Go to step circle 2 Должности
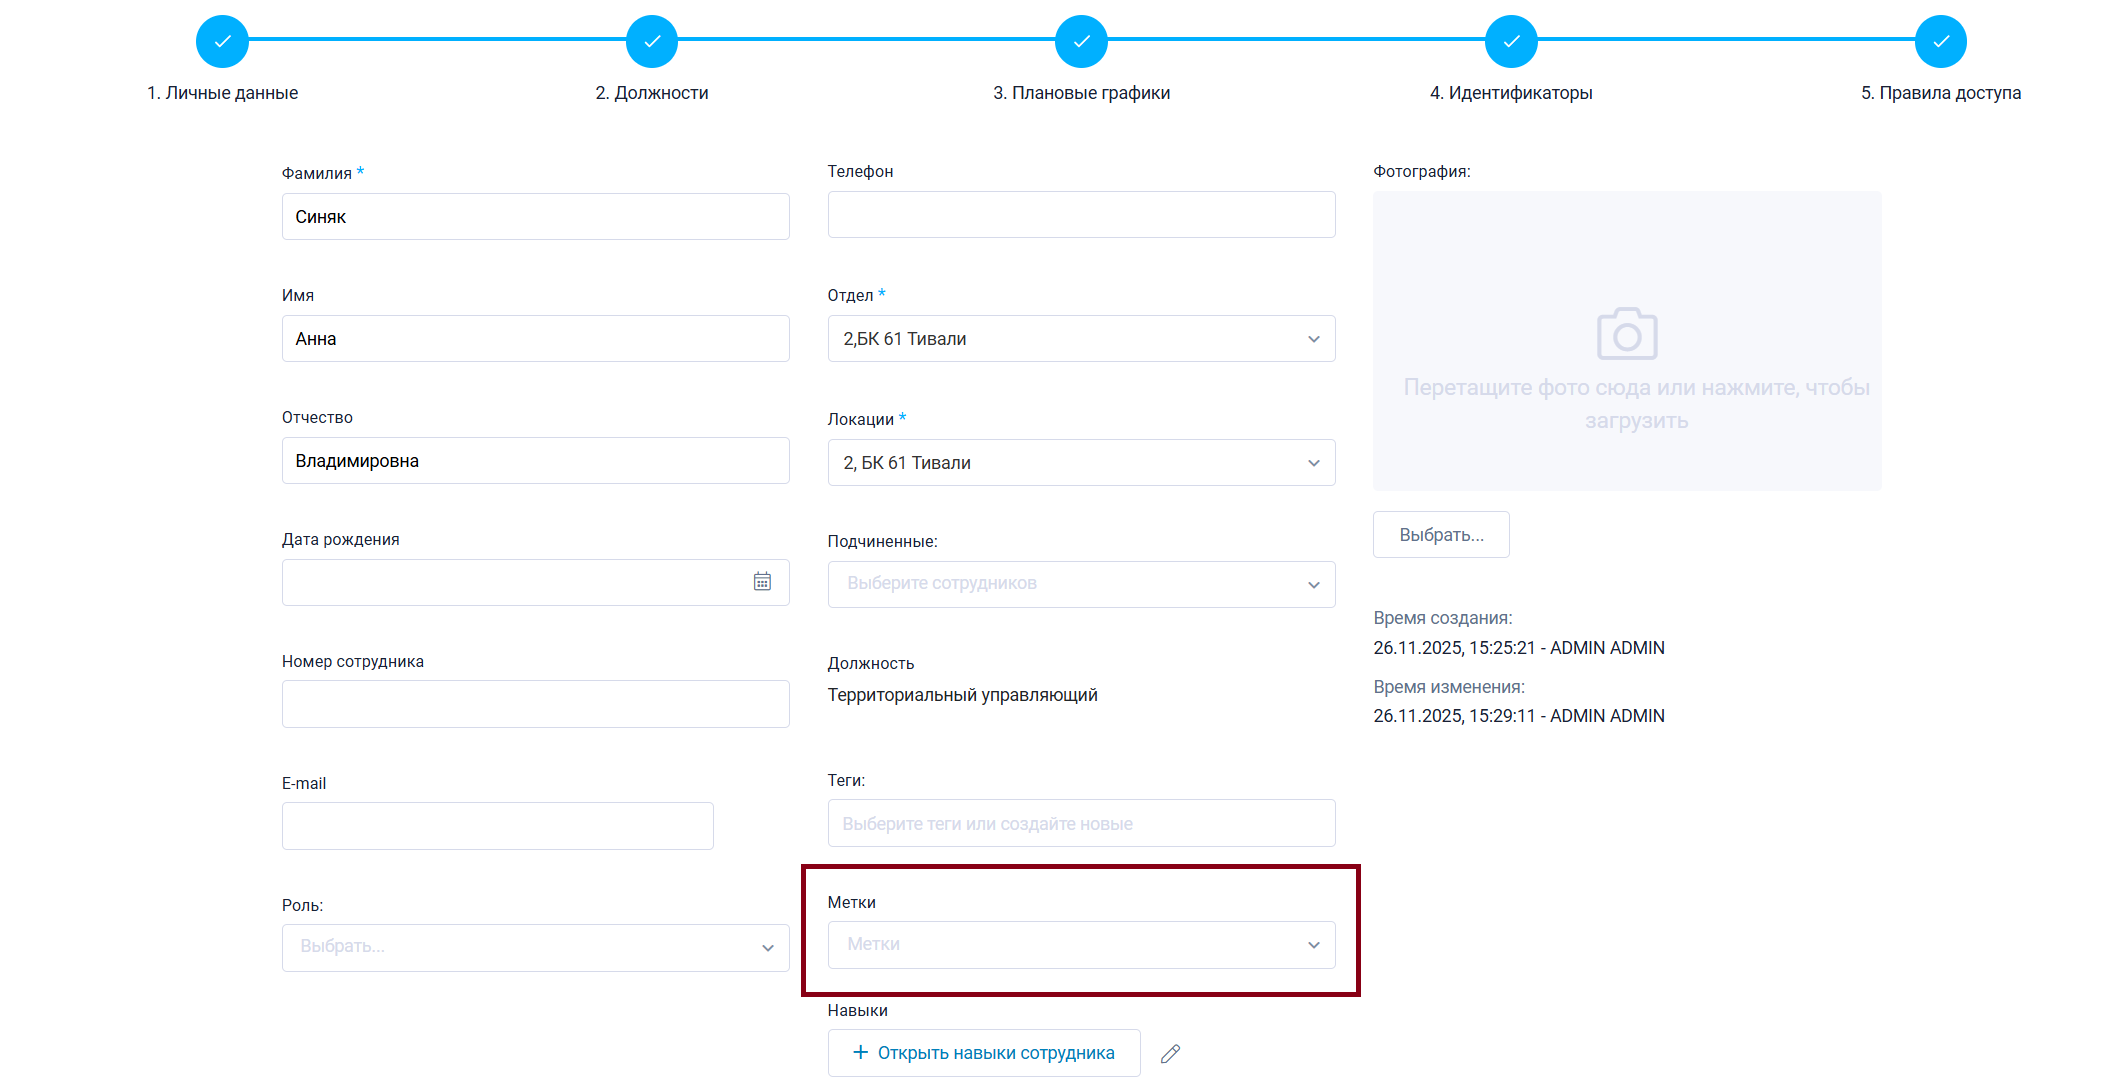This screenshot has height=1084, width=2118. coord(652,42)
